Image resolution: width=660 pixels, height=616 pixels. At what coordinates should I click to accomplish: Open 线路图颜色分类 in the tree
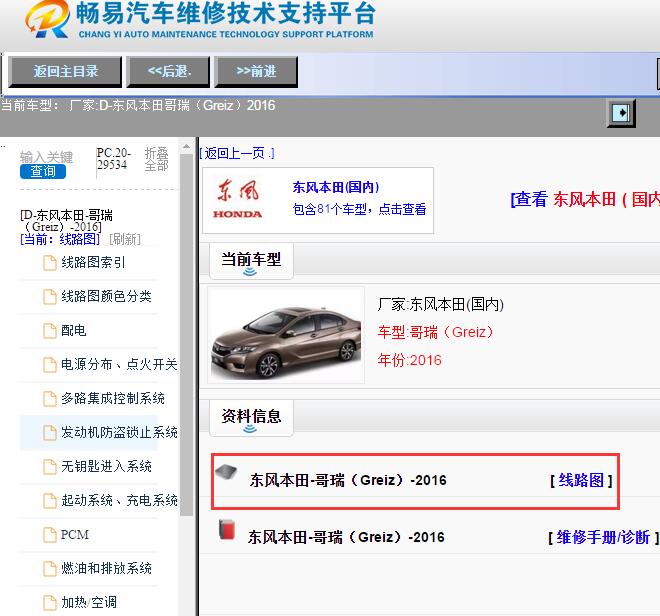tap(106, 296)
